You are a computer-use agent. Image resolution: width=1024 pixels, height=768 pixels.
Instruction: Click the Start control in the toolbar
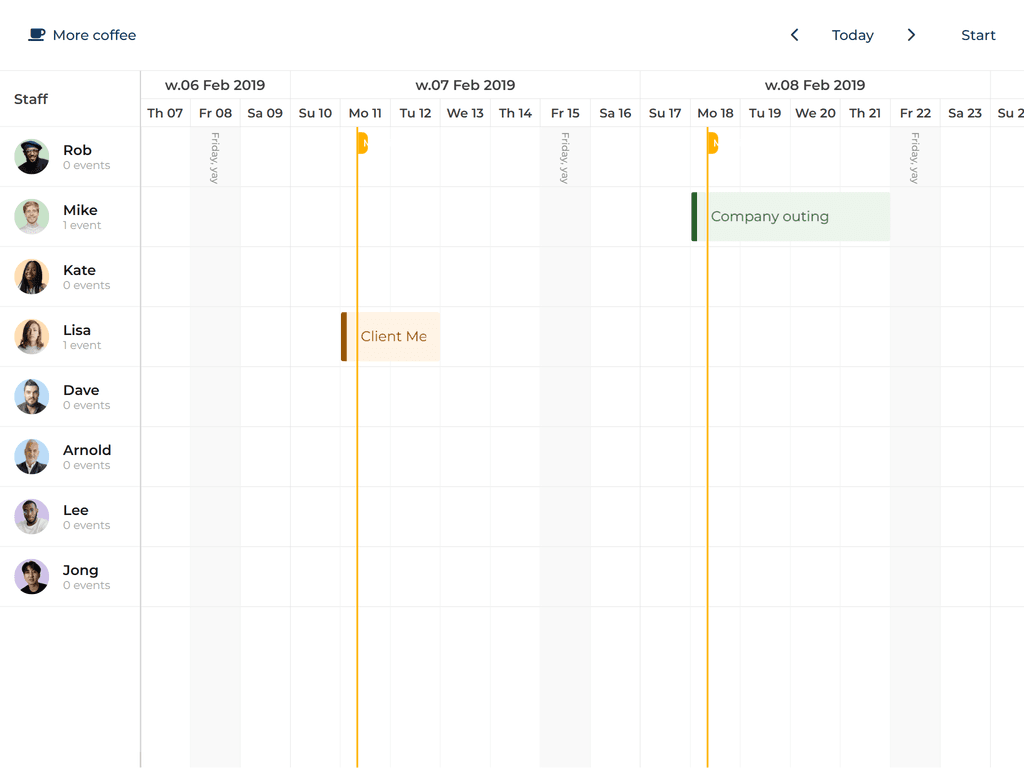pyautogui.click(x=978, y=34)
